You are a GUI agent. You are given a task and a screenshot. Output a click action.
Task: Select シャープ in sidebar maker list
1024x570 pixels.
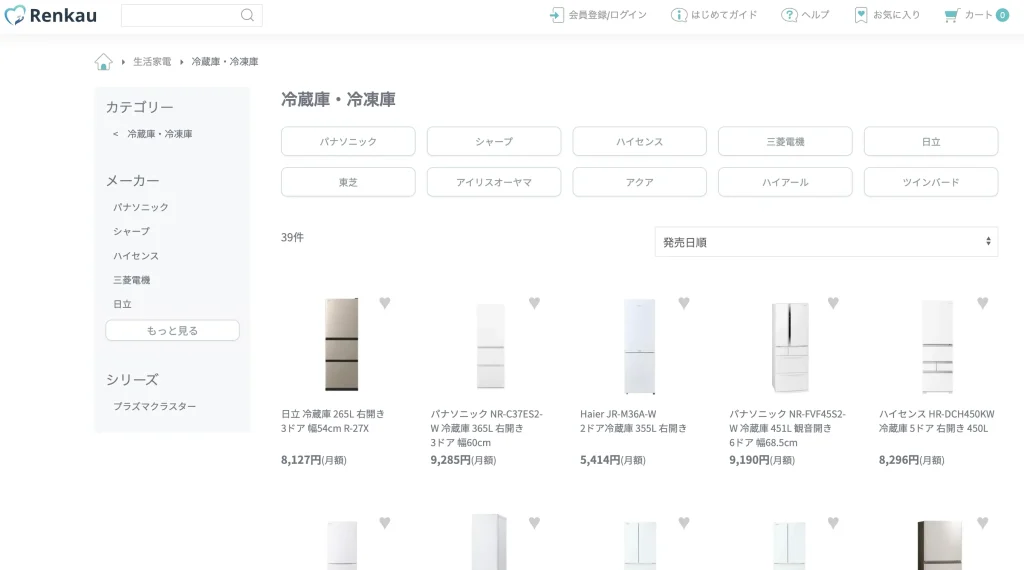pos(131,231)
